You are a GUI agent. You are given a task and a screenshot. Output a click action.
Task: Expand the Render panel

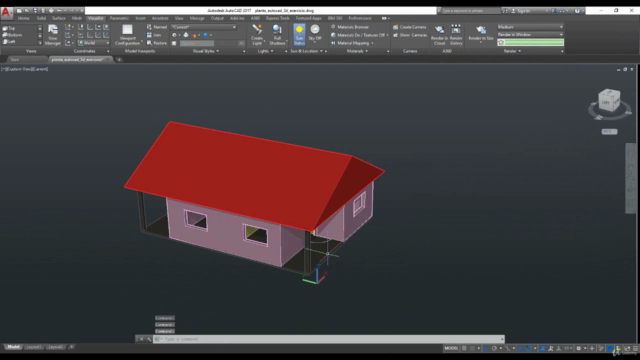(x=512, y=51)
